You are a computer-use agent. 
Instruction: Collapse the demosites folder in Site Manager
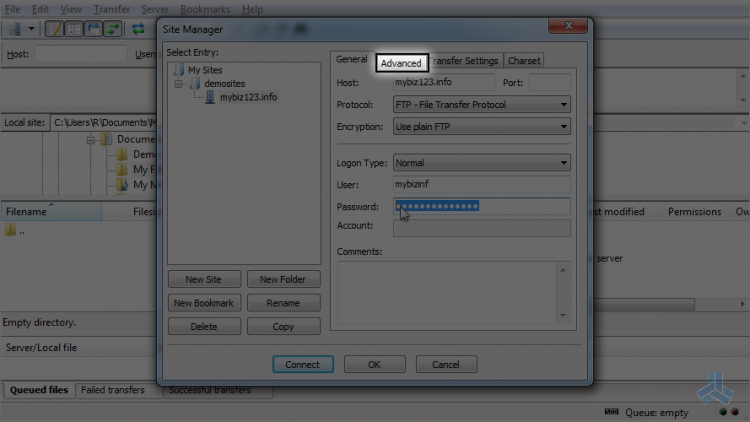pyautogui.click(x=178, y=84)
